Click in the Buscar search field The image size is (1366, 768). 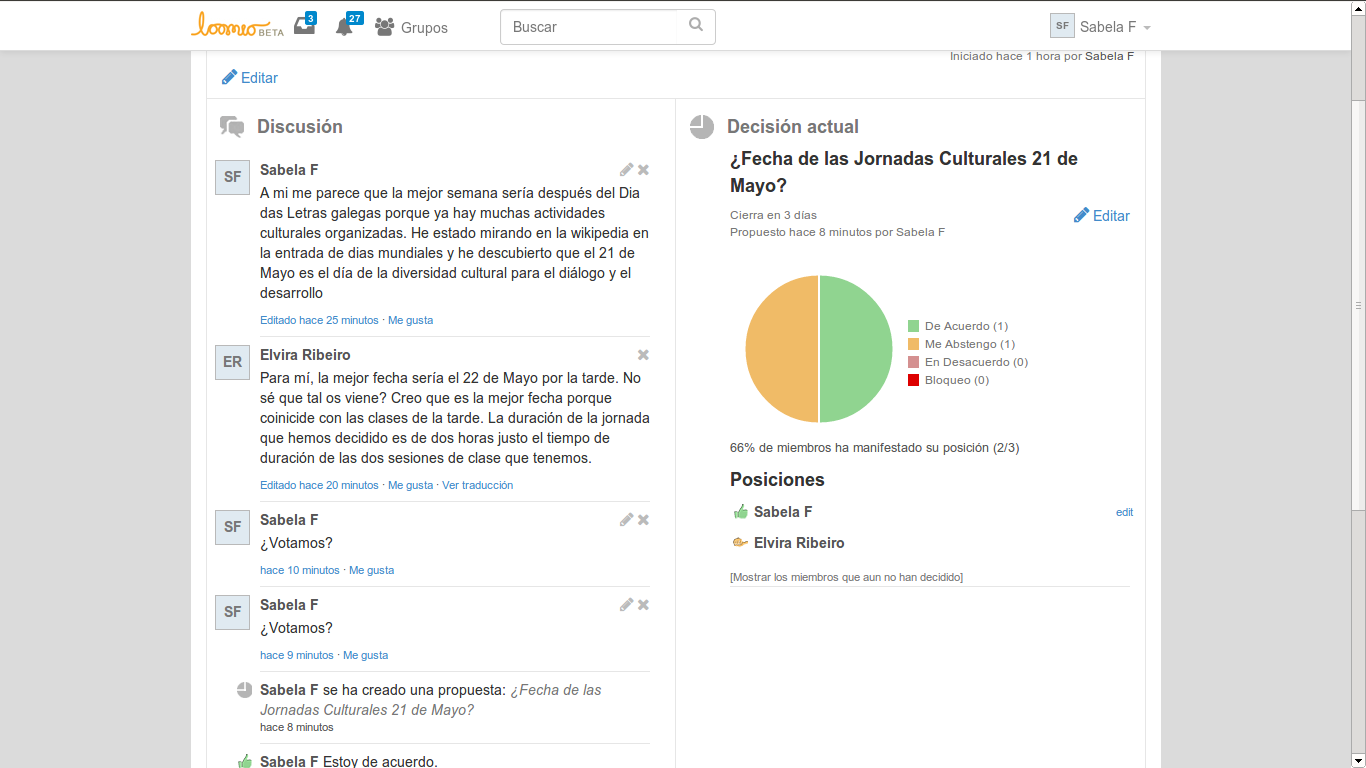click(x=595, y=27)
